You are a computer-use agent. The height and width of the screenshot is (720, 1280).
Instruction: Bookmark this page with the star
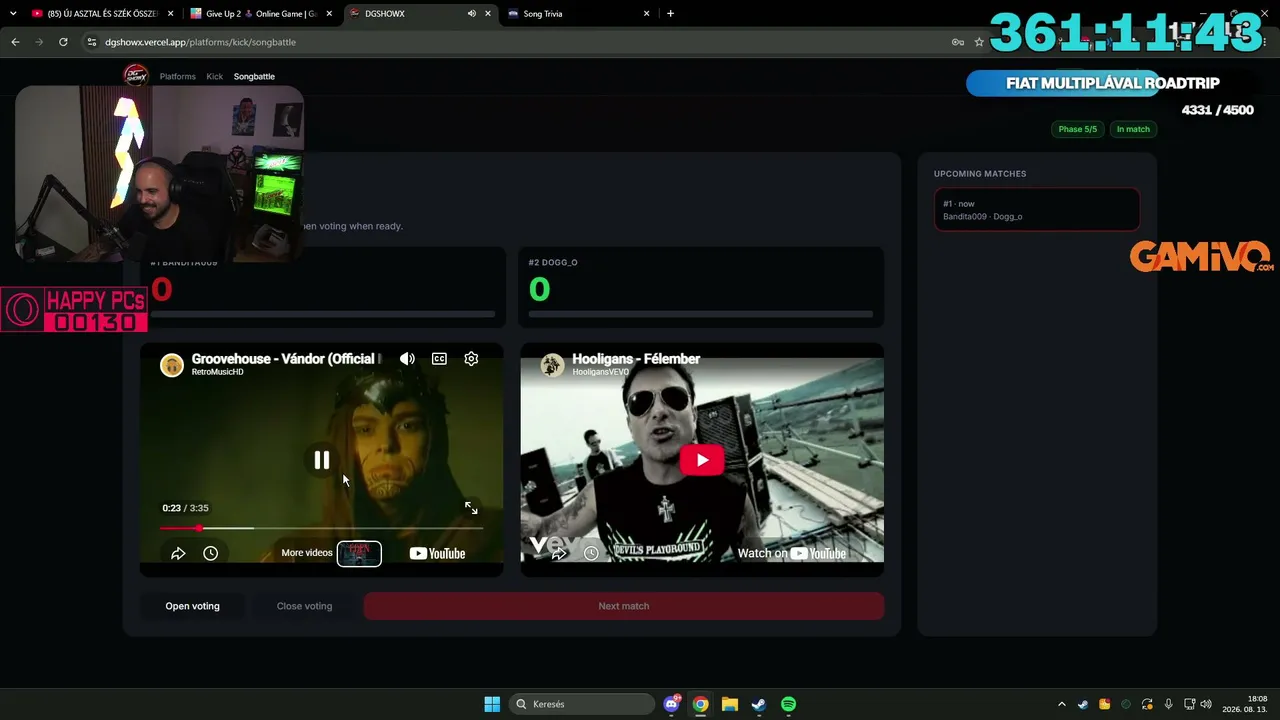pos(979,42)
